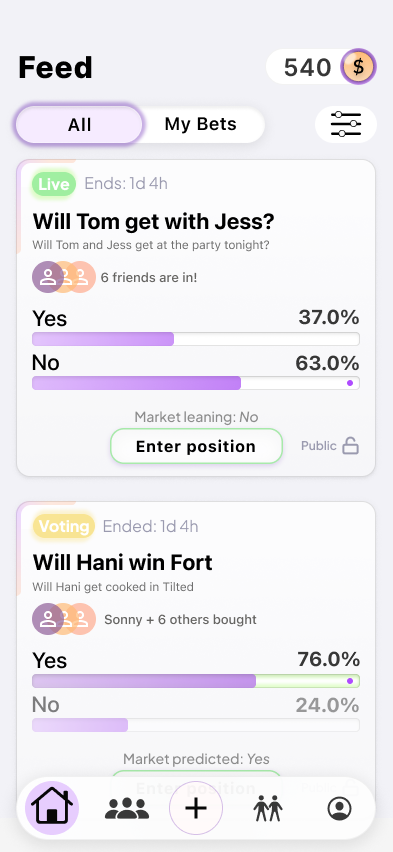
Task: Switch to the My Bets tab
Action: [201, 124]
